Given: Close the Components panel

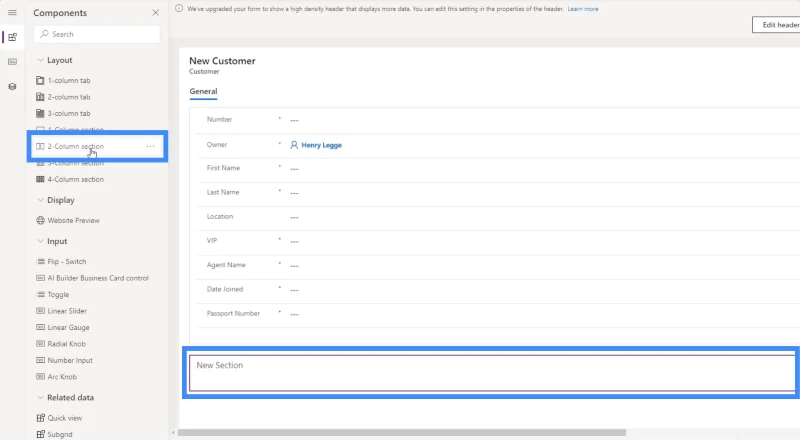Looking at the screenshot, I should 156,13.
